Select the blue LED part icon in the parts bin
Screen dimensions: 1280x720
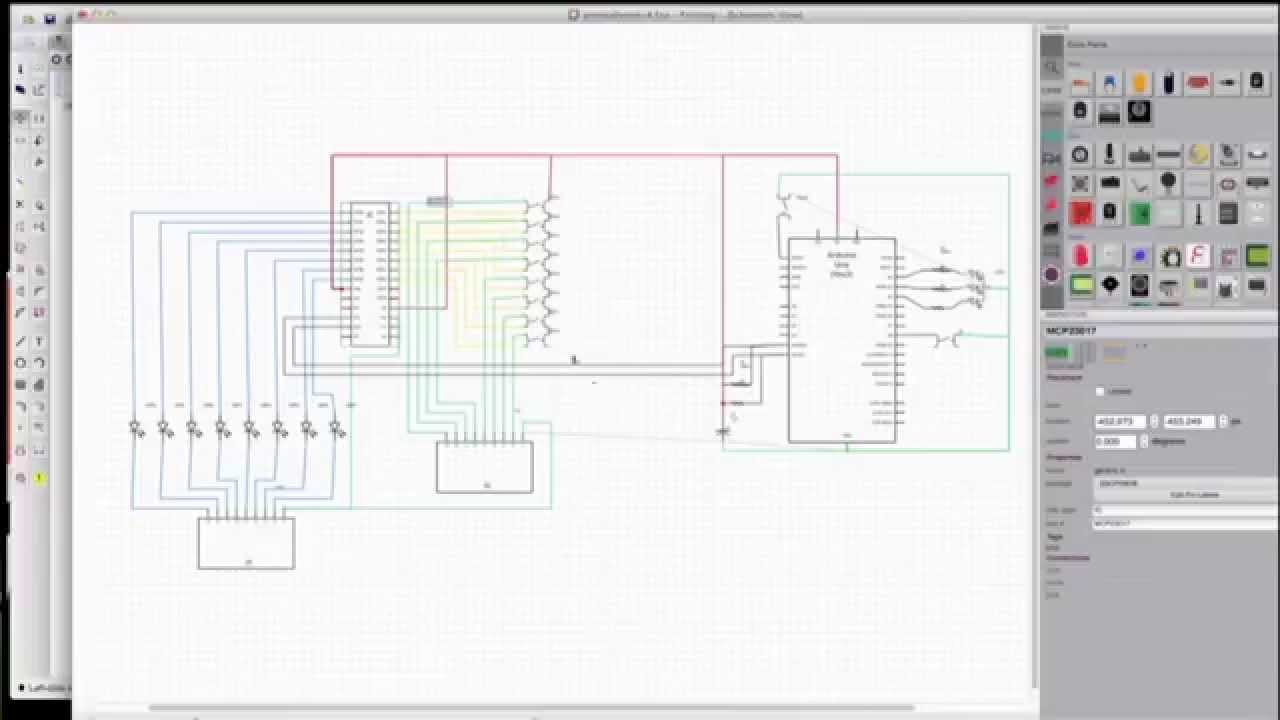pyautogui.click(x=1140, y=256)
